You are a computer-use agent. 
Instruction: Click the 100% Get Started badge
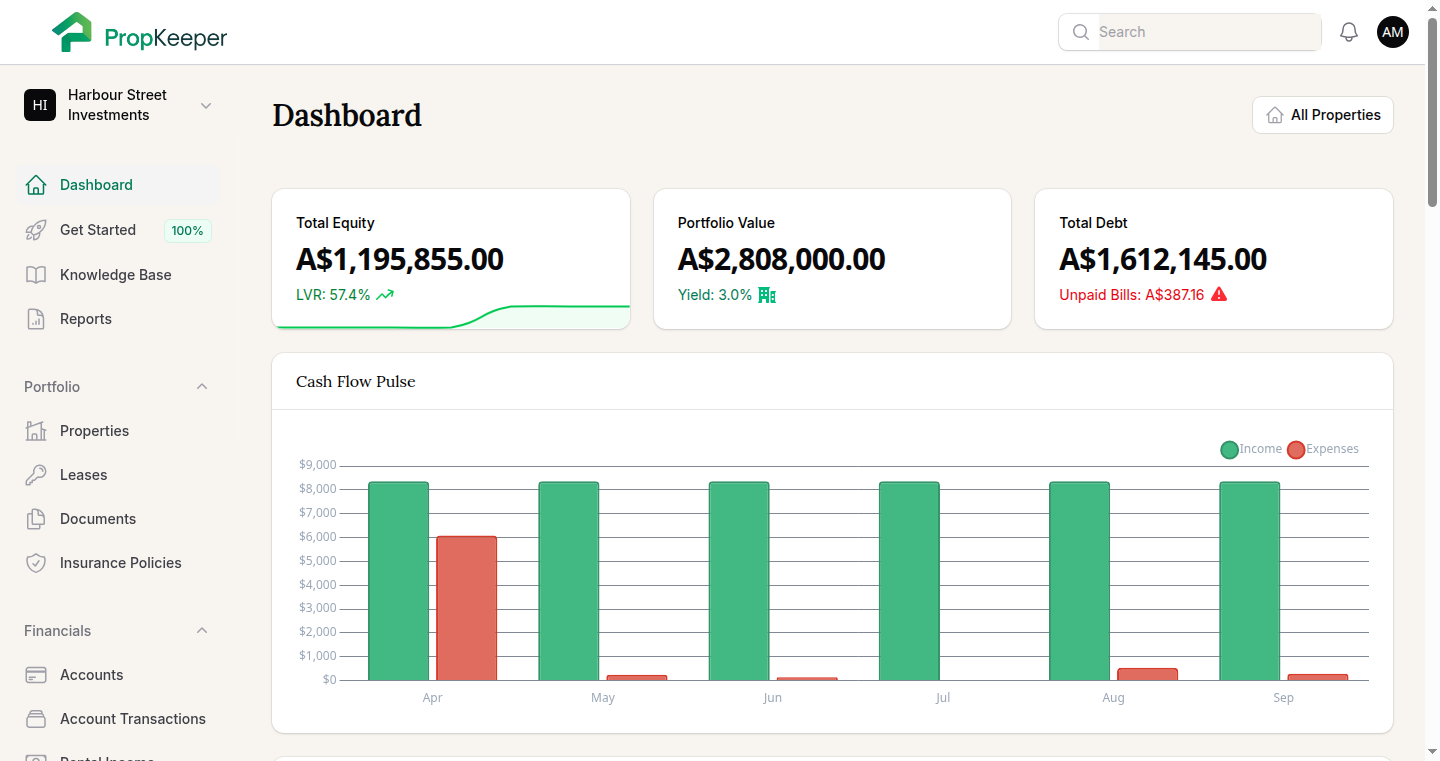pos(187,231)
